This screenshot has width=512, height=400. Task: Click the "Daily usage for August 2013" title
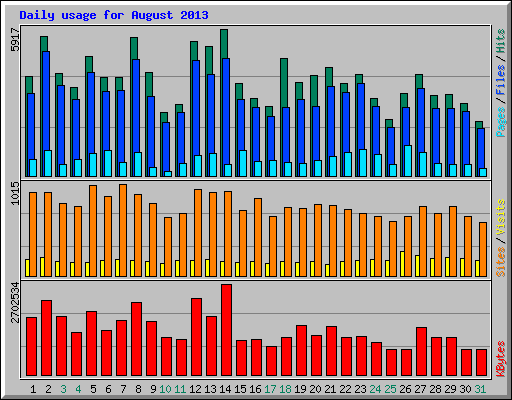coord(114,16)
